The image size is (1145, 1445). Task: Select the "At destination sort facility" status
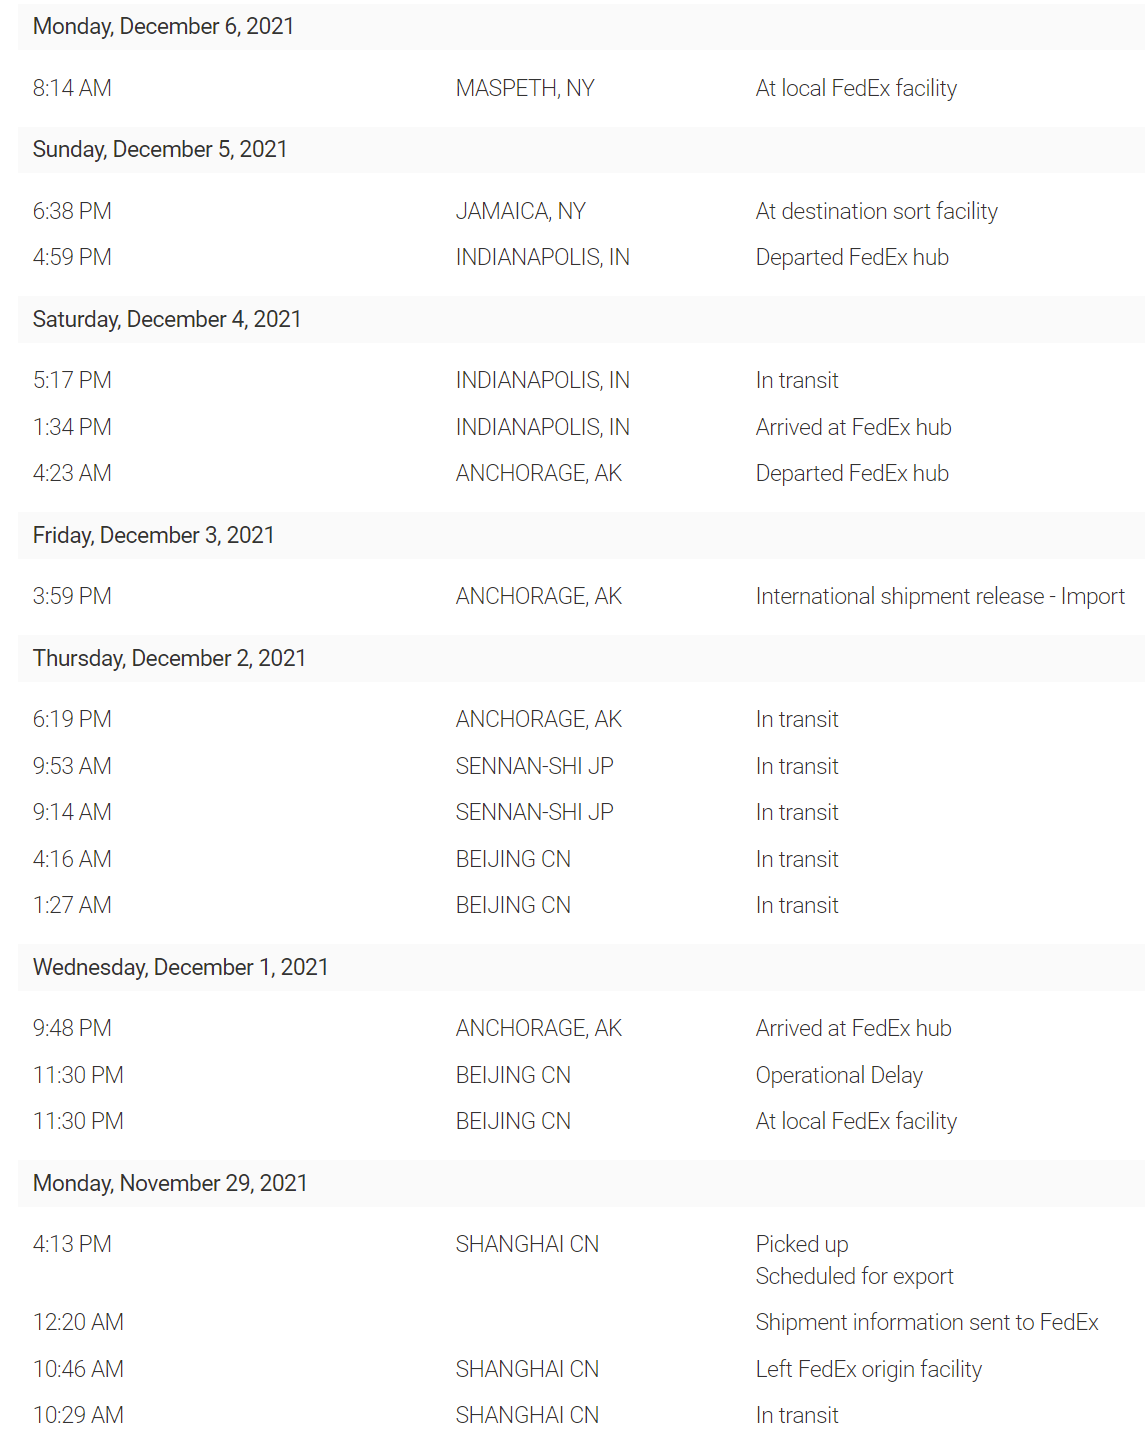tap(876, 211)
